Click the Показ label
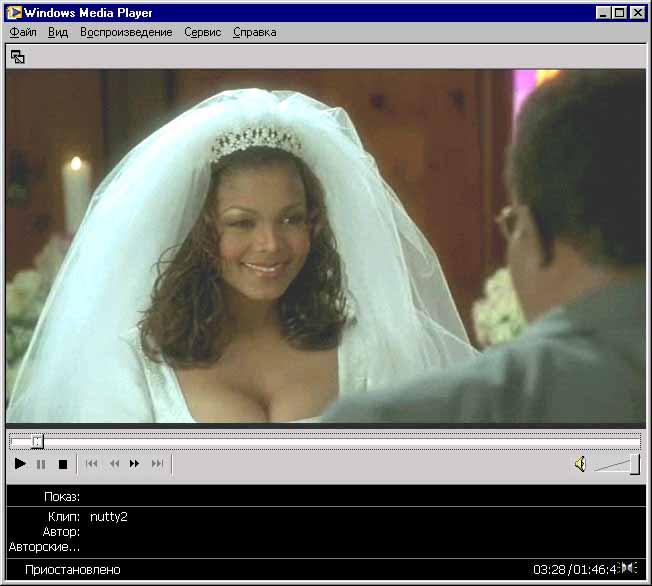 [62, 497]
